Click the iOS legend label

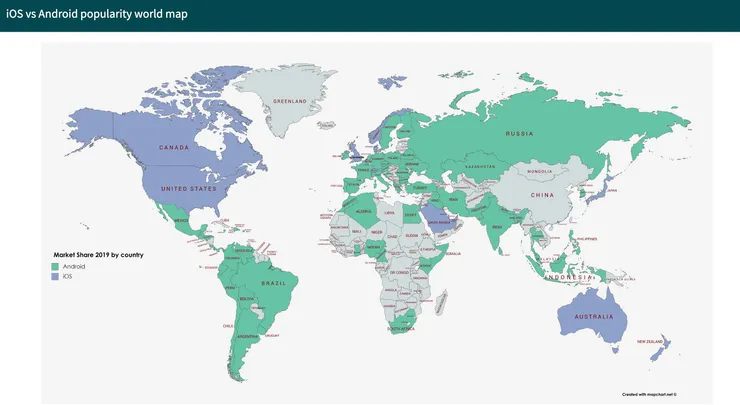pyautogui.click(x=67, y=277)
